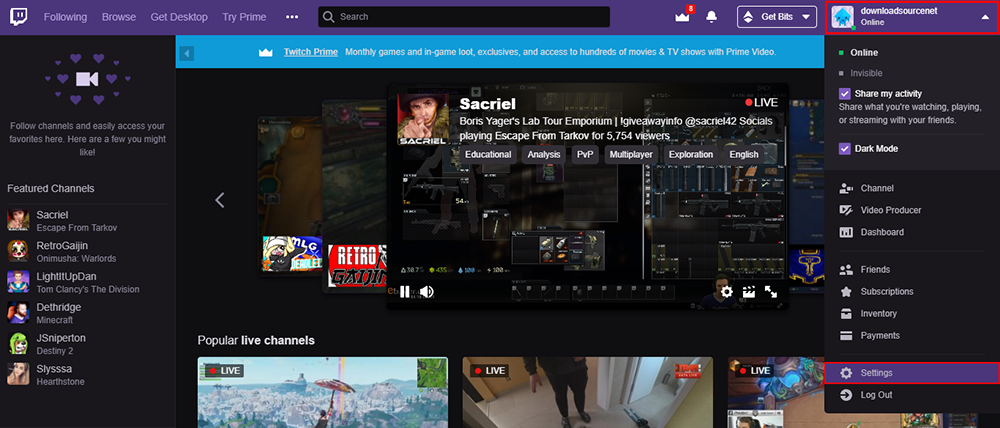This screenshot has width=1000, height=428.
Task: Open the middle popular live thumbnail
Action: 588,392
